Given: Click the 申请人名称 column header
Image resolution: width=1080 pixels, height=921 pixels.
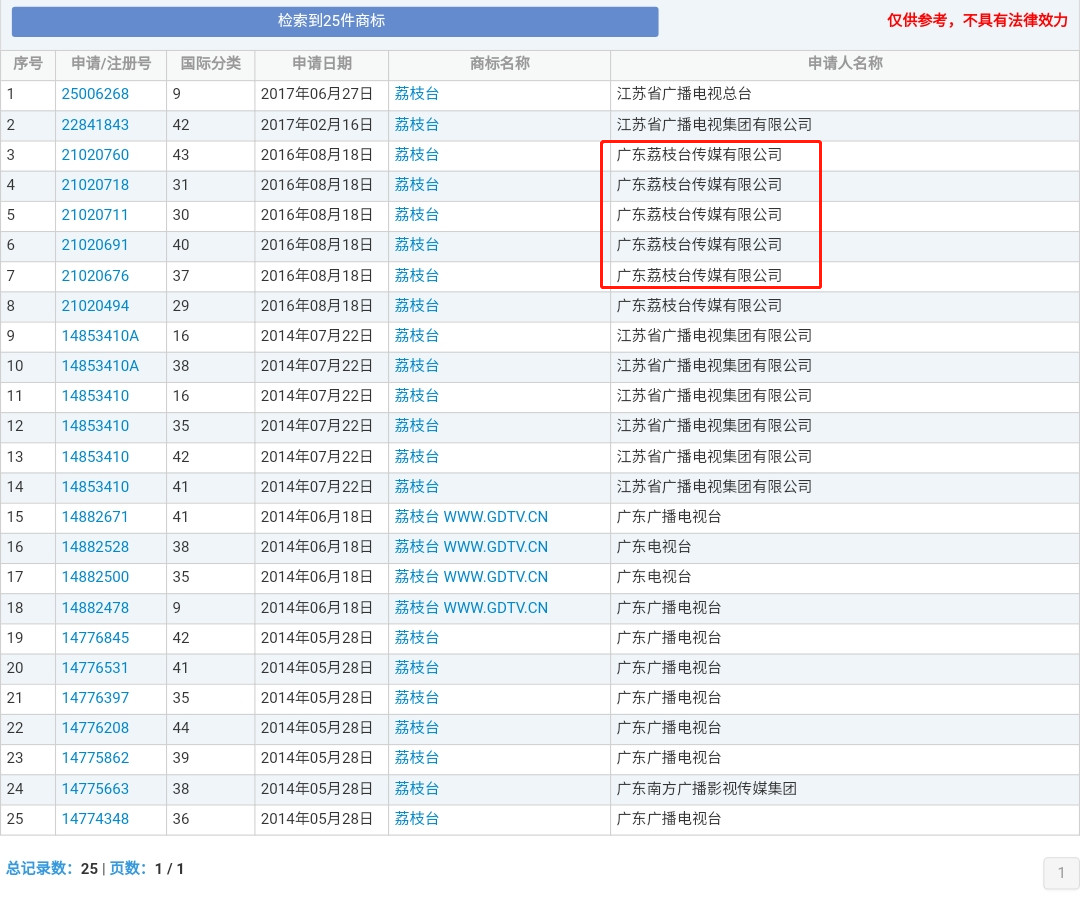Looking at the screenshot, I should (x=845, y=63).
